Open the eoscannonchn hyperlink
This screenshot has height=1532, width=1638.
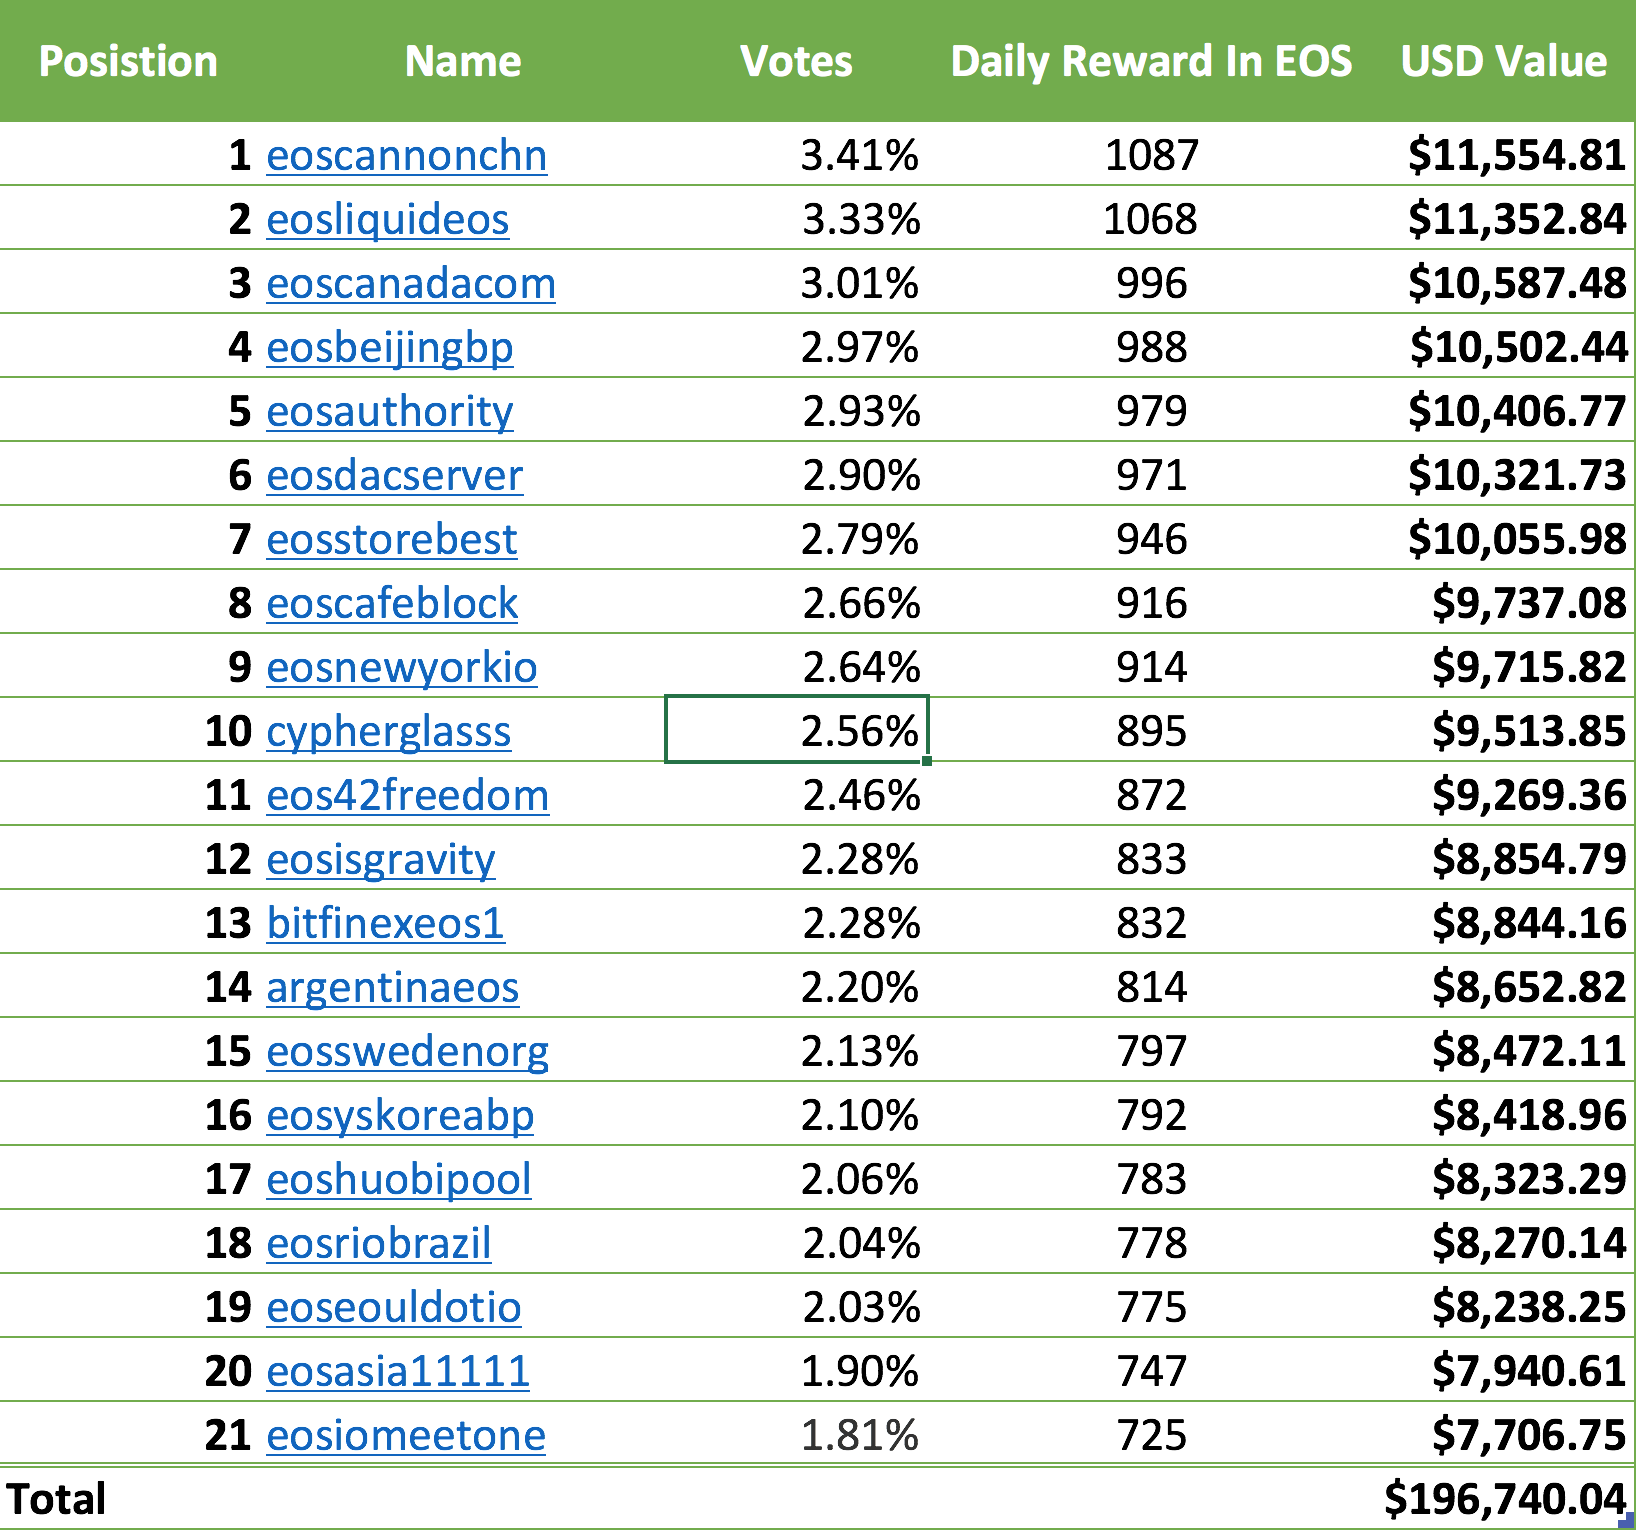[406, 156]
